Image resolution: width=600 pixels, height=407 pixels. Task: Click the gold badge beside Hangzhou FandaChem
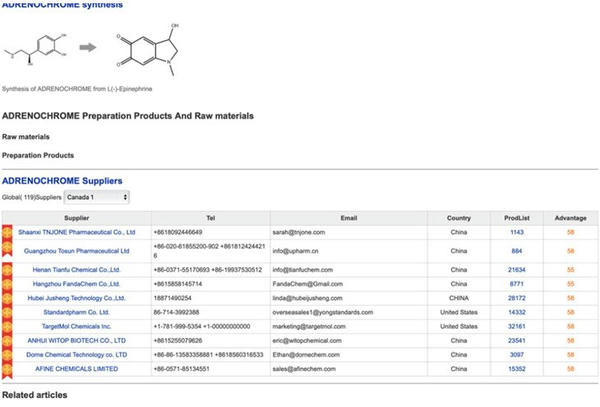point(7,284)
